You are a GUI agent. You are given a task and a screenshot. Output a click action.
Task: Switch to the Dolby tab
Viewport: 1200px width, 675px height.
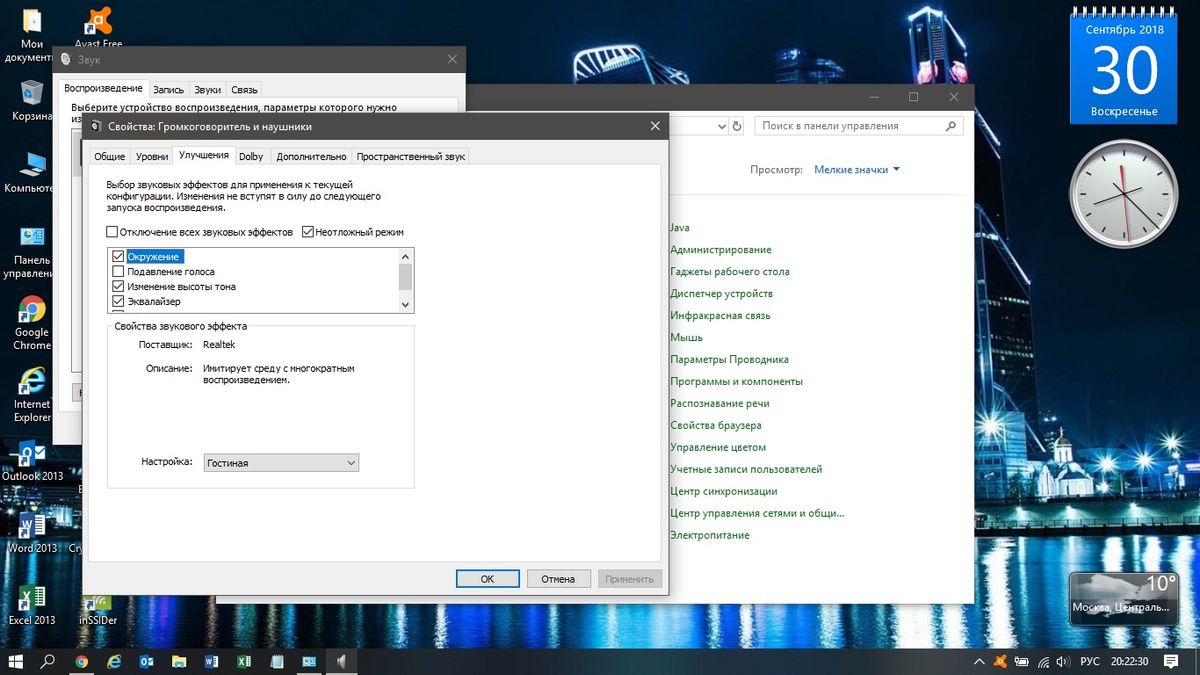tap(251, 156)
